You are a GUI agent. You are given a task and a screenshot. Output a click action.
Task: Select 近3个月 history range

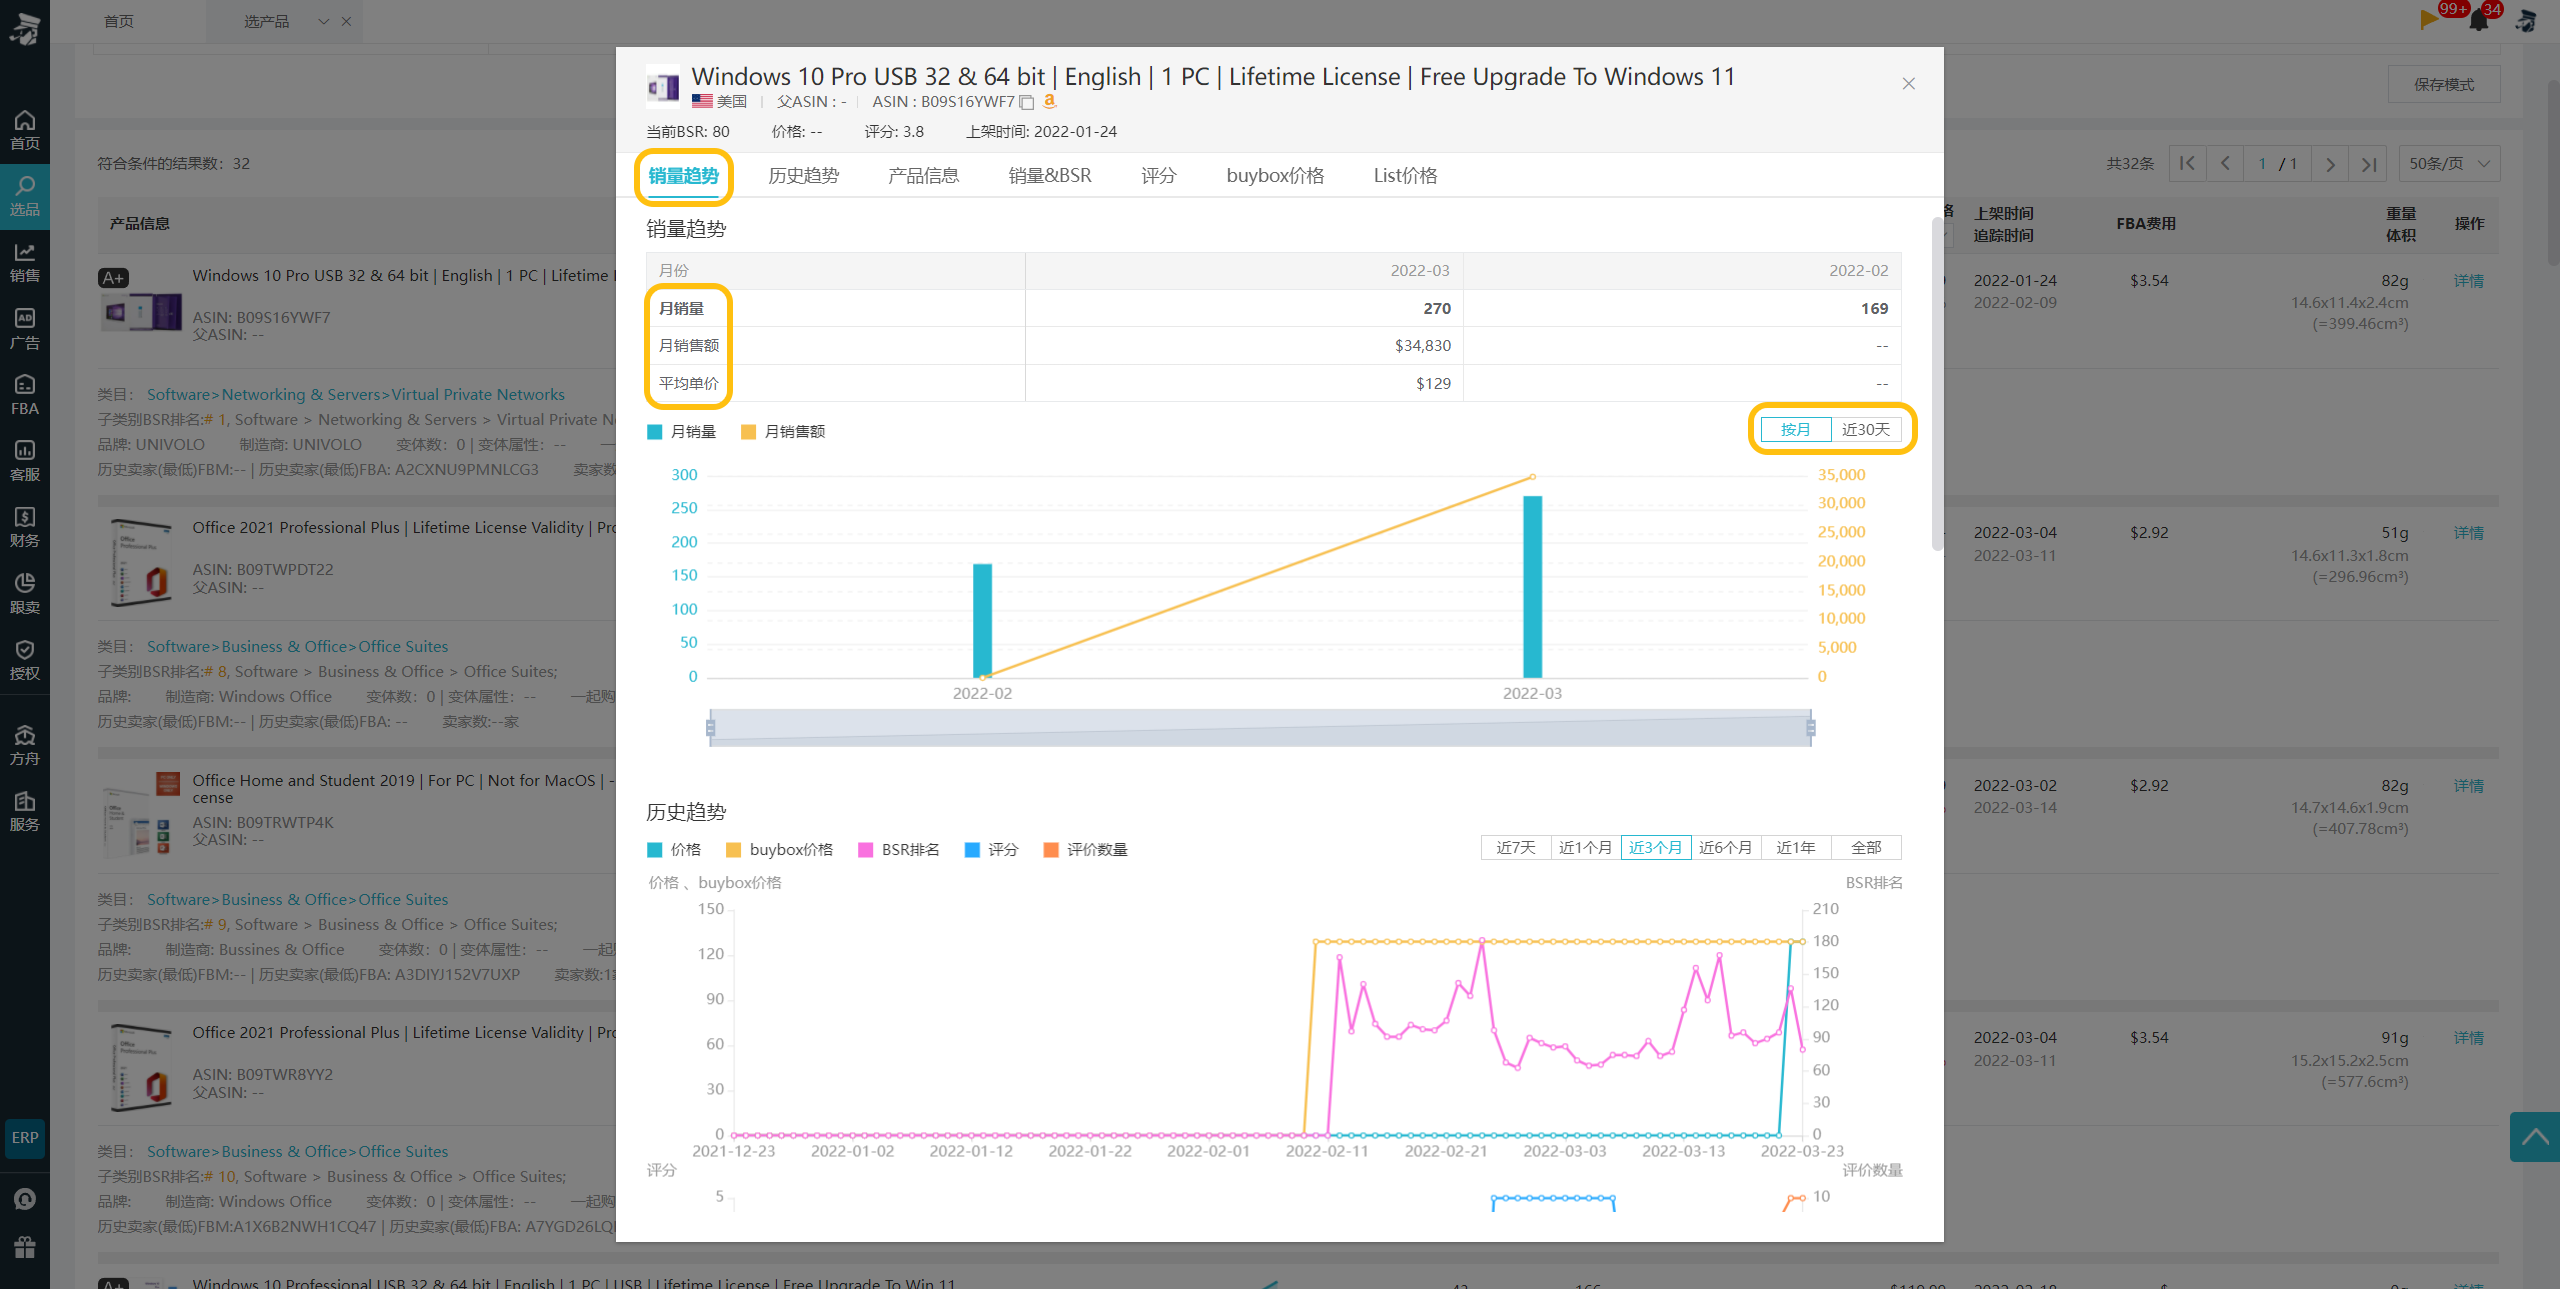[1656, 848]
